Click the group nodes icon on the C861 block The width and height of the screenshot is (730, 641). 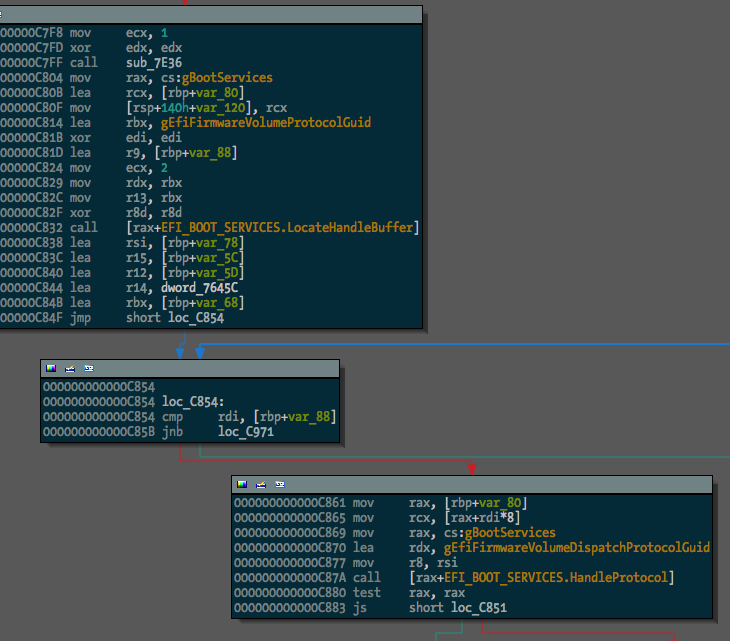point(280,485)
